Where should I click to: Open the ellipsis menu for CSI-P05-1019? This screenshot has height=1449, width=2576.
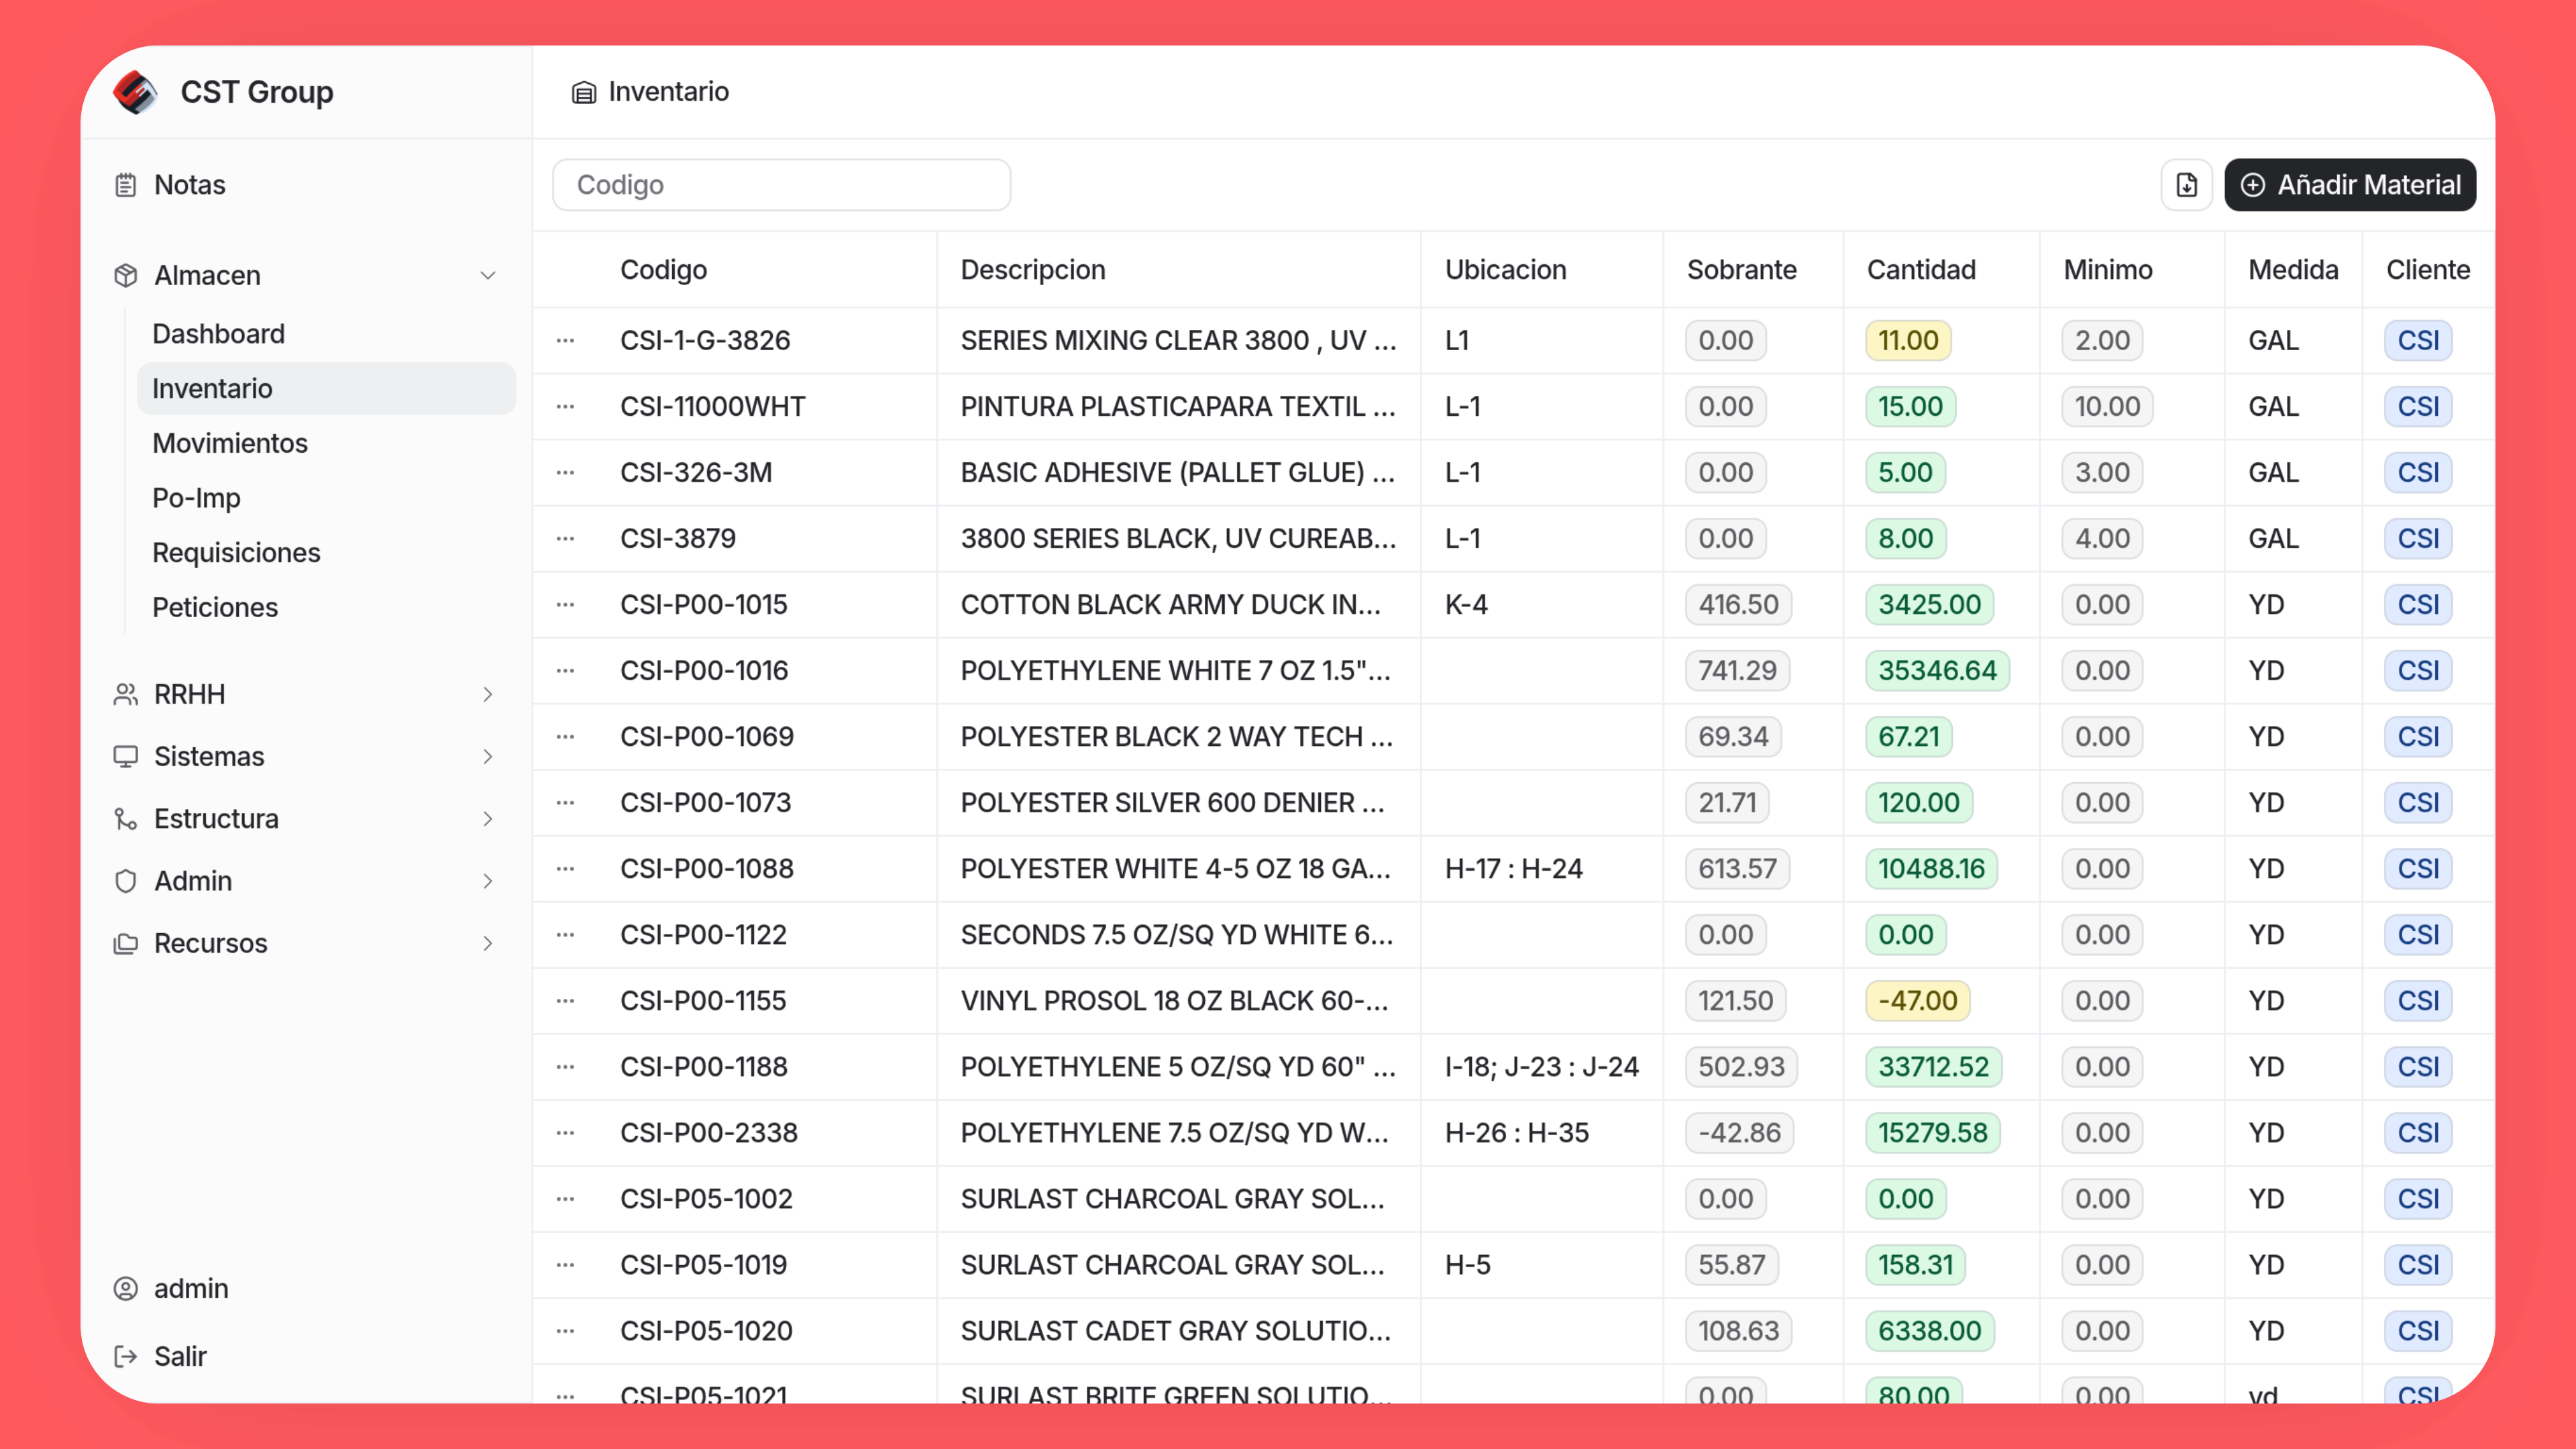(x=565, y=1264)
